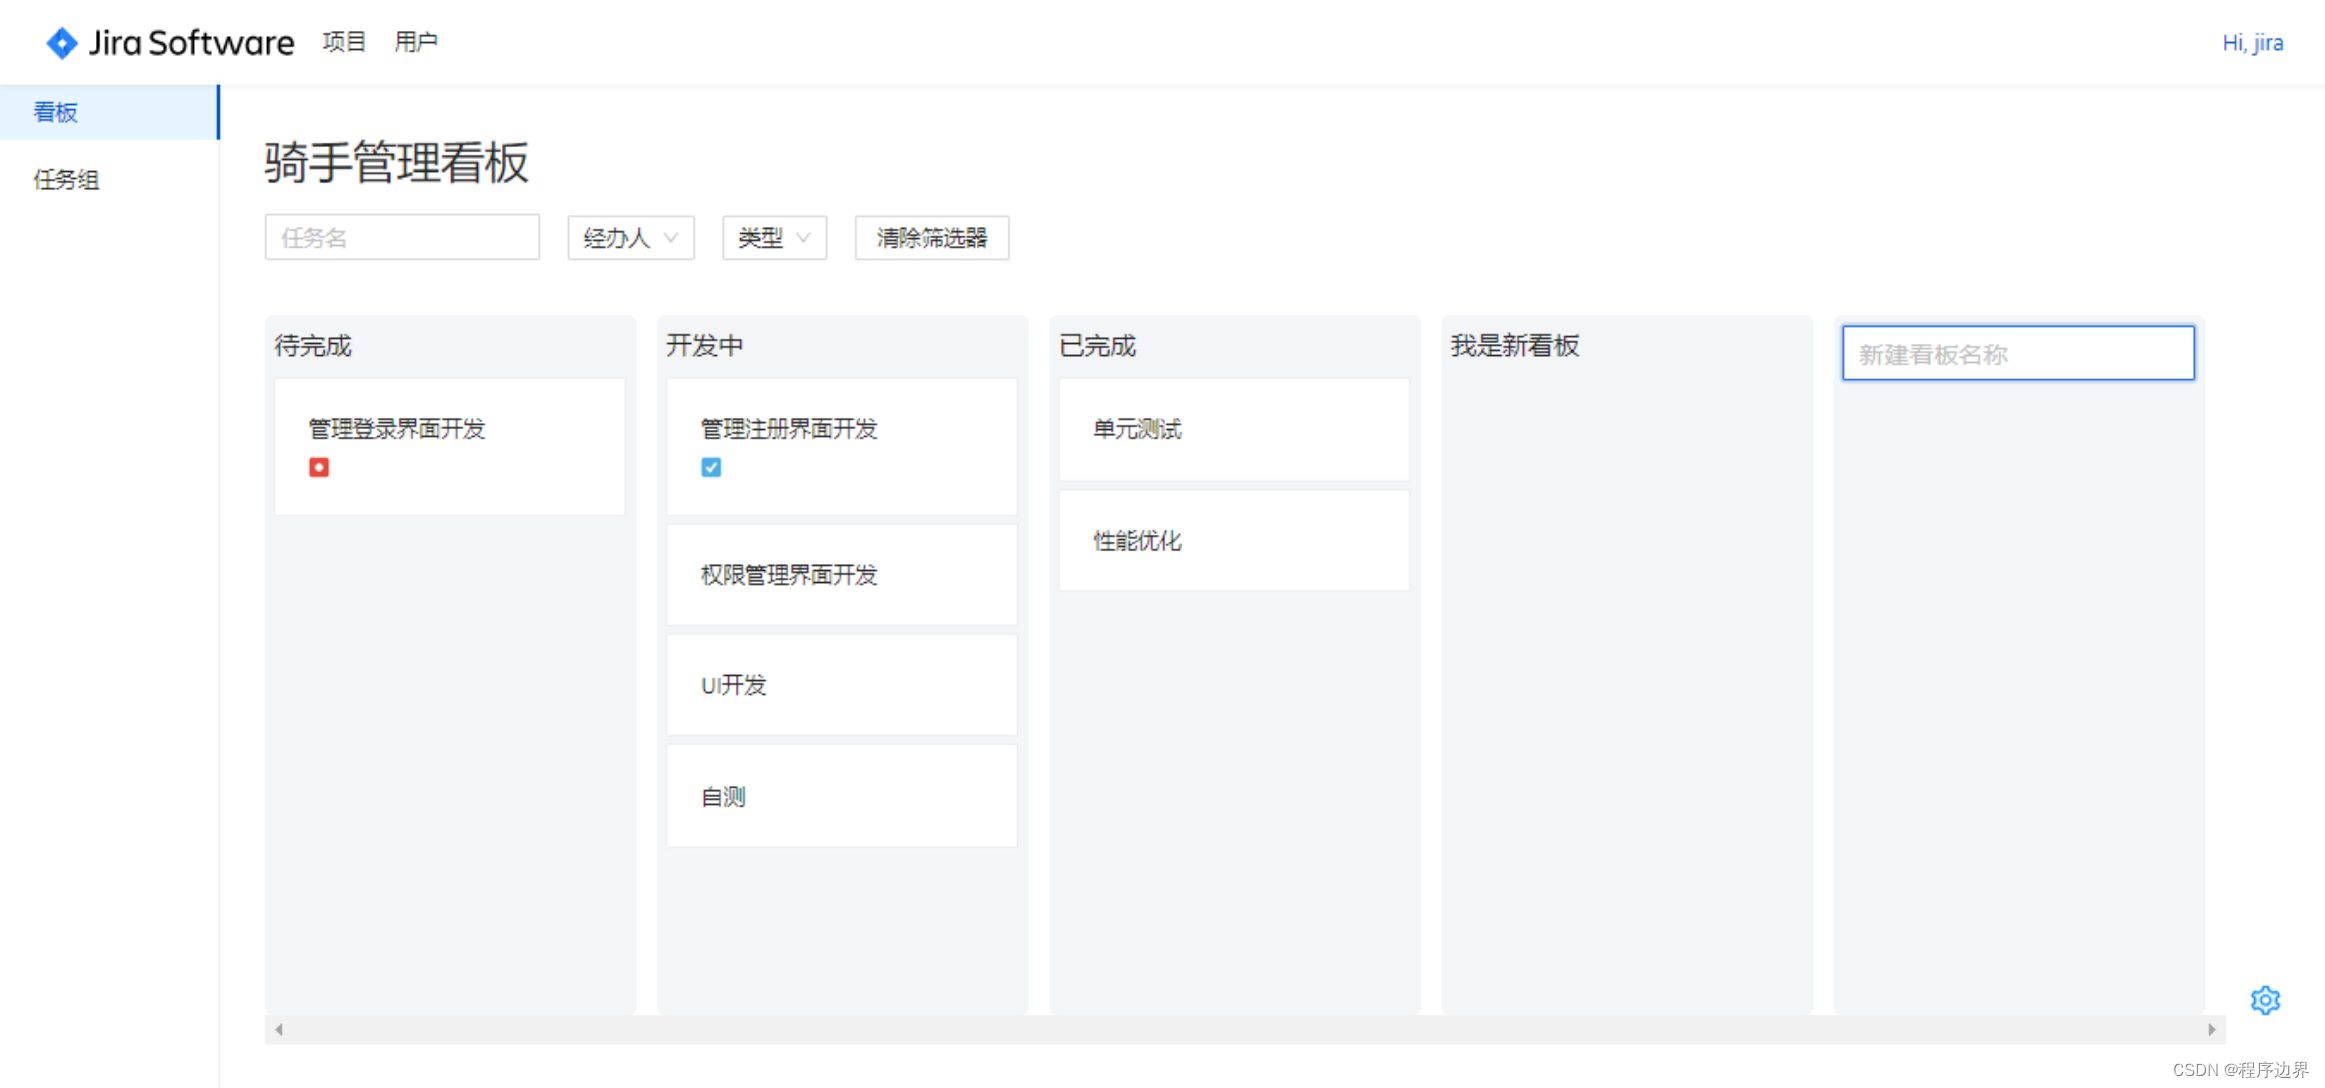The image size is (2325, 1088).
Task: Click the horizontal scrollbar track below the board
Action: point(1245,1029)
